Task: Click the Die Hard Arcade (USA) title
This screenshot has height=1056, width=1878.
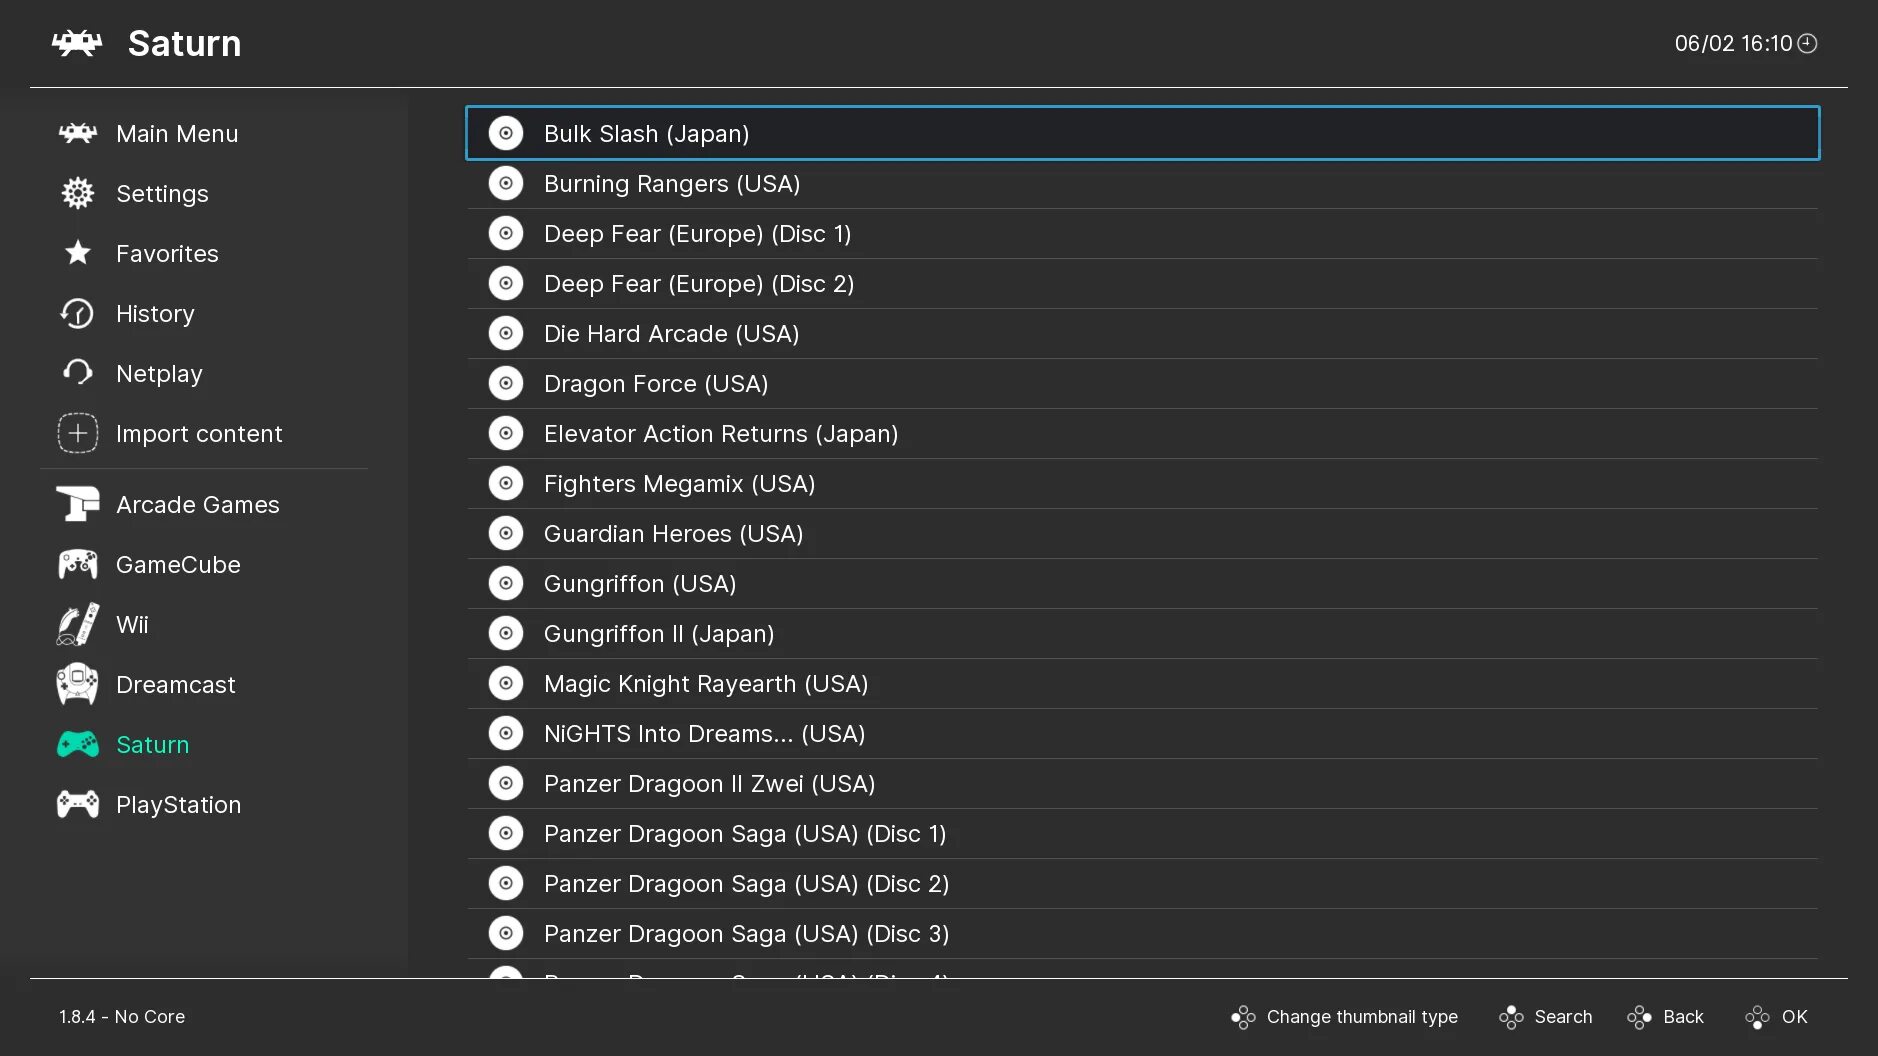Action: coord(671,334)
